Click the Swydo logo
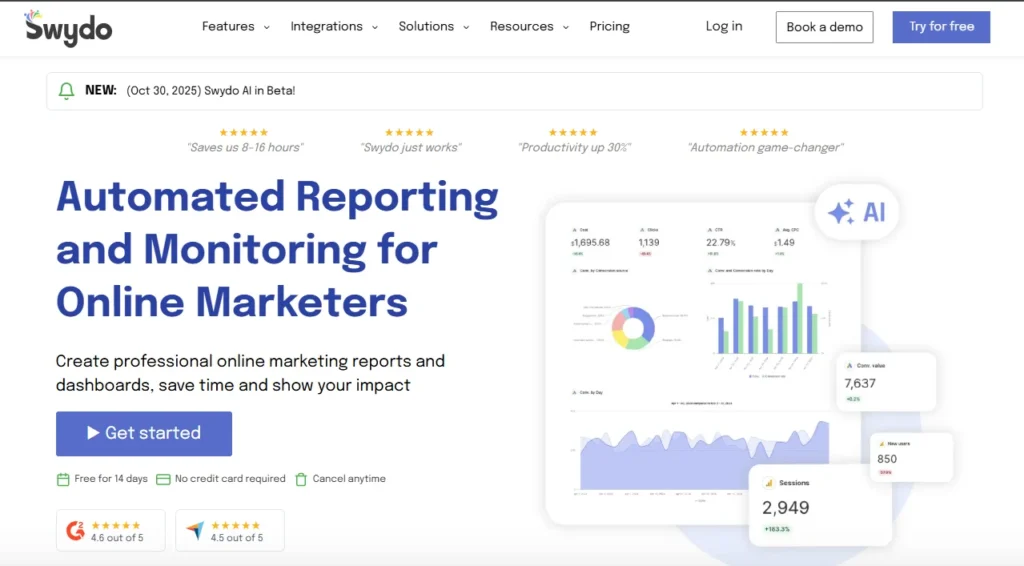Image resolution: width=1024 pixels, height=566 pixels. (68, 28)
